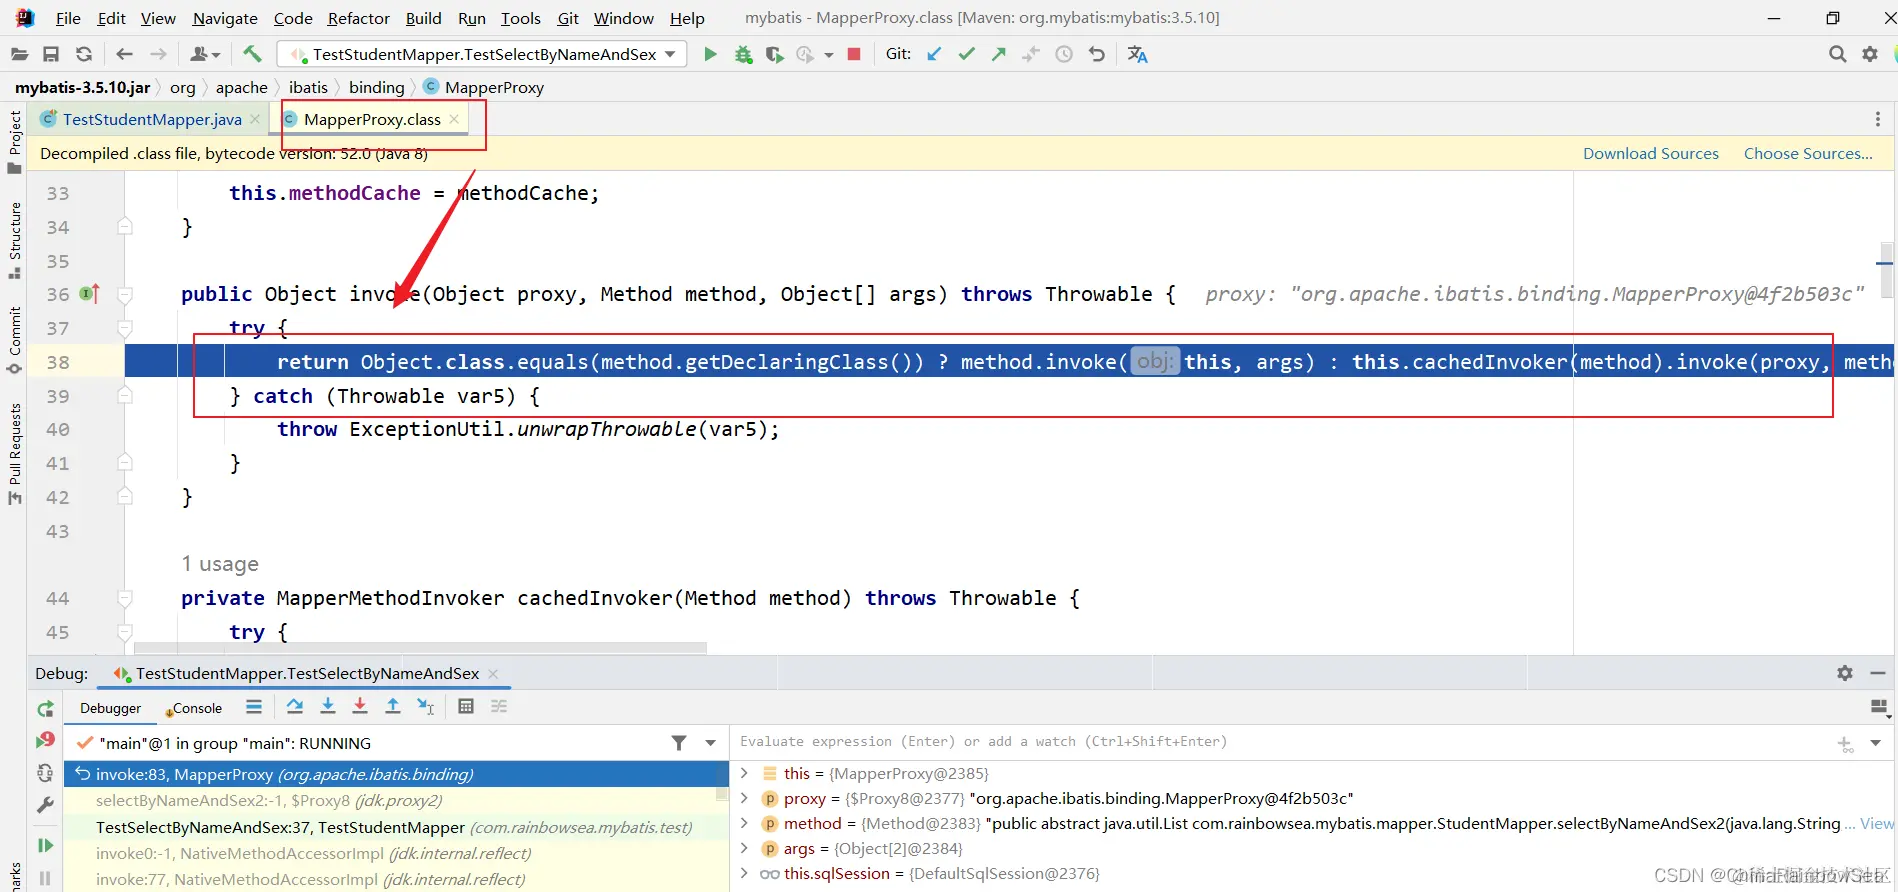Push commits with Git green arrow

point(999,54)
